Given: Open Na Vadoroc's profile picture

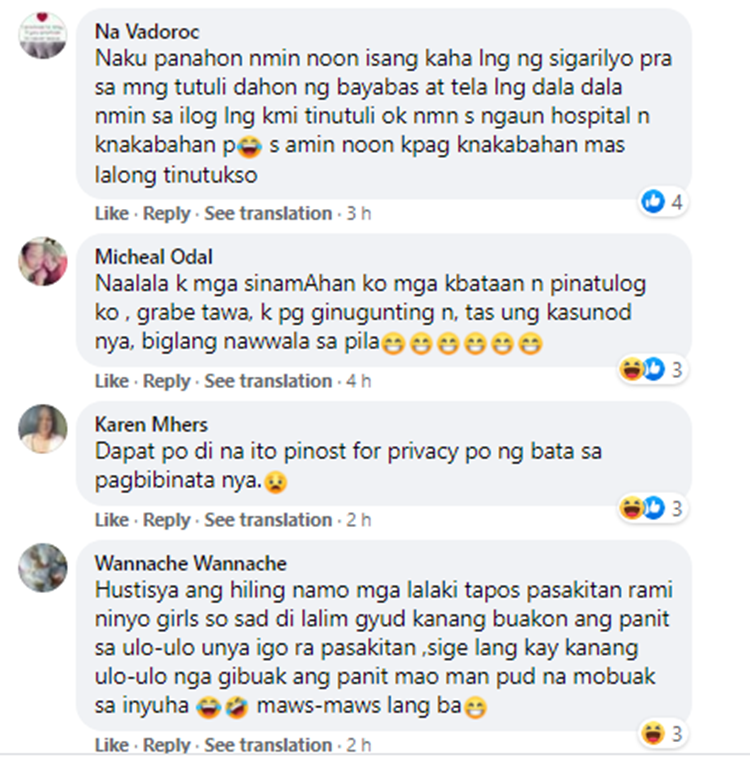Looking at the screenshot, I should [43, 35].
